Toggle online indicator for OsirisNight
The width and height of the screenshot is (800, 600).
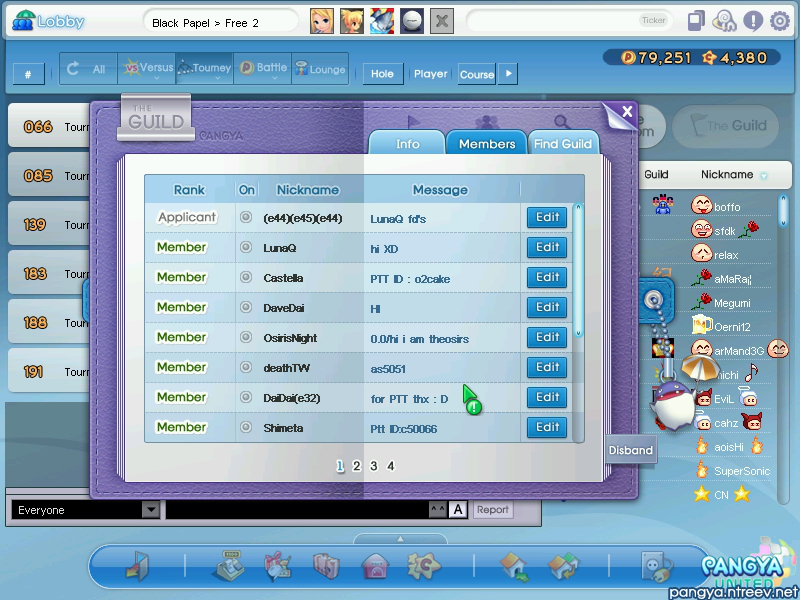click(246, 337)
